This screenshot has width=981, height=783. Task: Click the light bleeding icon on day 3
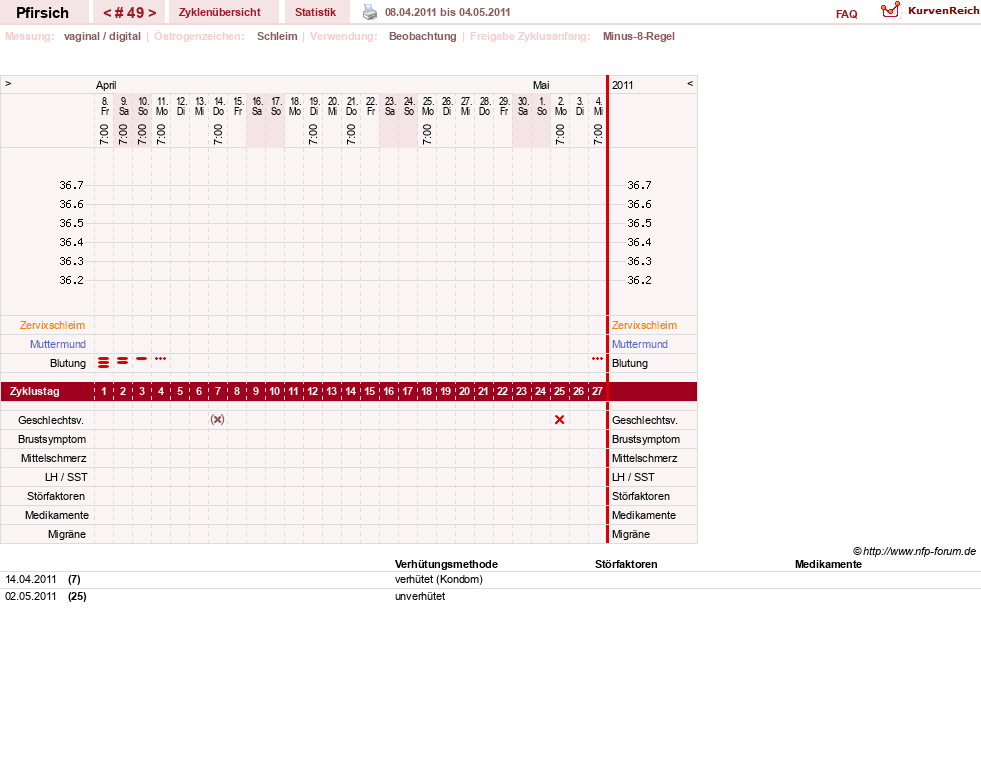141,358
